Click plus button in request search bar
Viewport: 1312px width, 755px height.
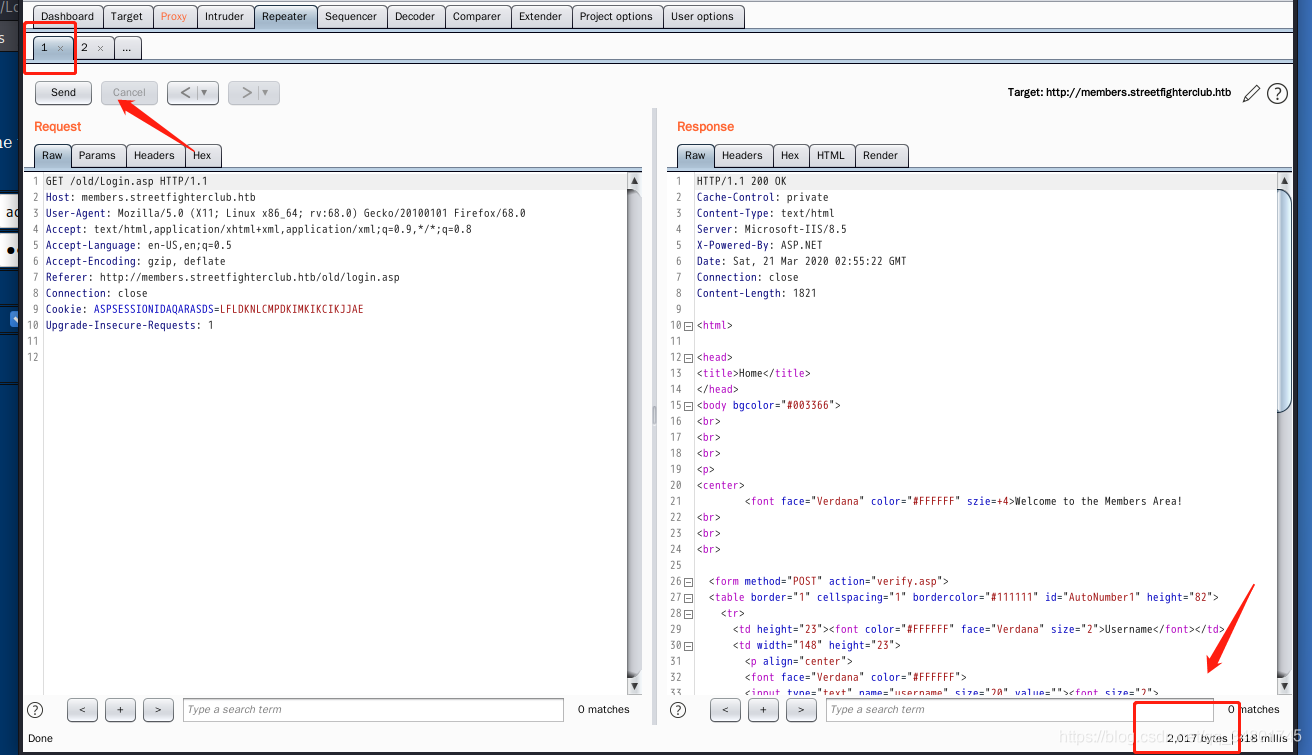click(x=120, y=710)
